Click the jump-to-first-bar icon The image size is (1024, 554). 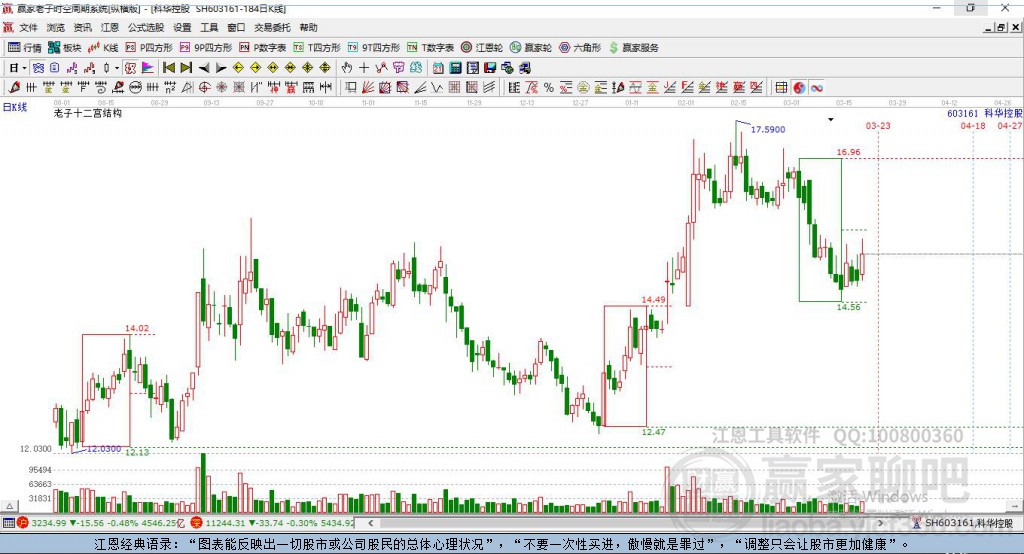click(x=168, y=68)
